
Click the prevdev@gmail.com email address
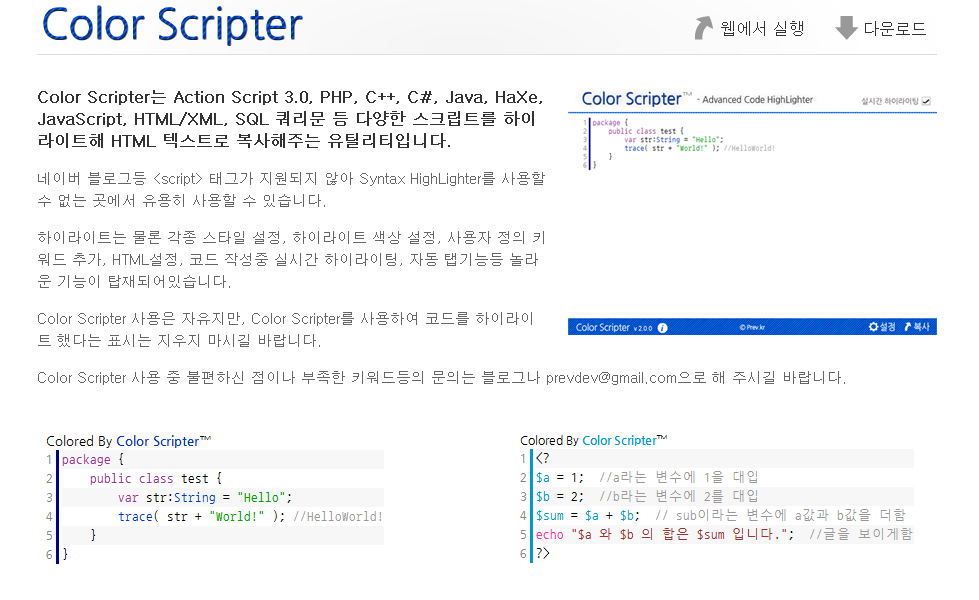[x=611, y=378]
